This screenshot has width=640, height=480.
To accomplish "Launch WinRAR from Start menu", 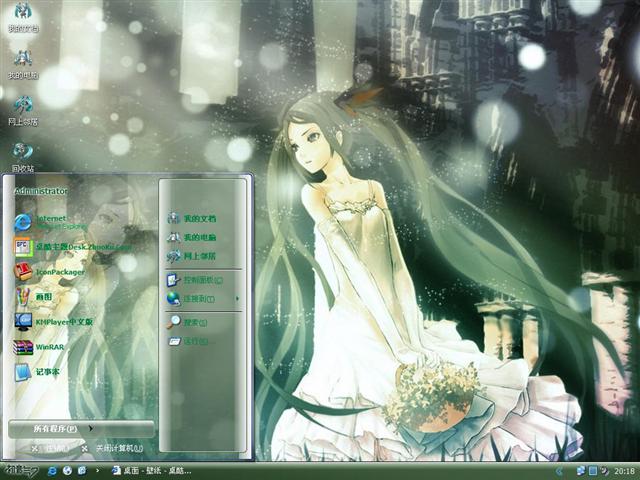I will click(39, 347).
